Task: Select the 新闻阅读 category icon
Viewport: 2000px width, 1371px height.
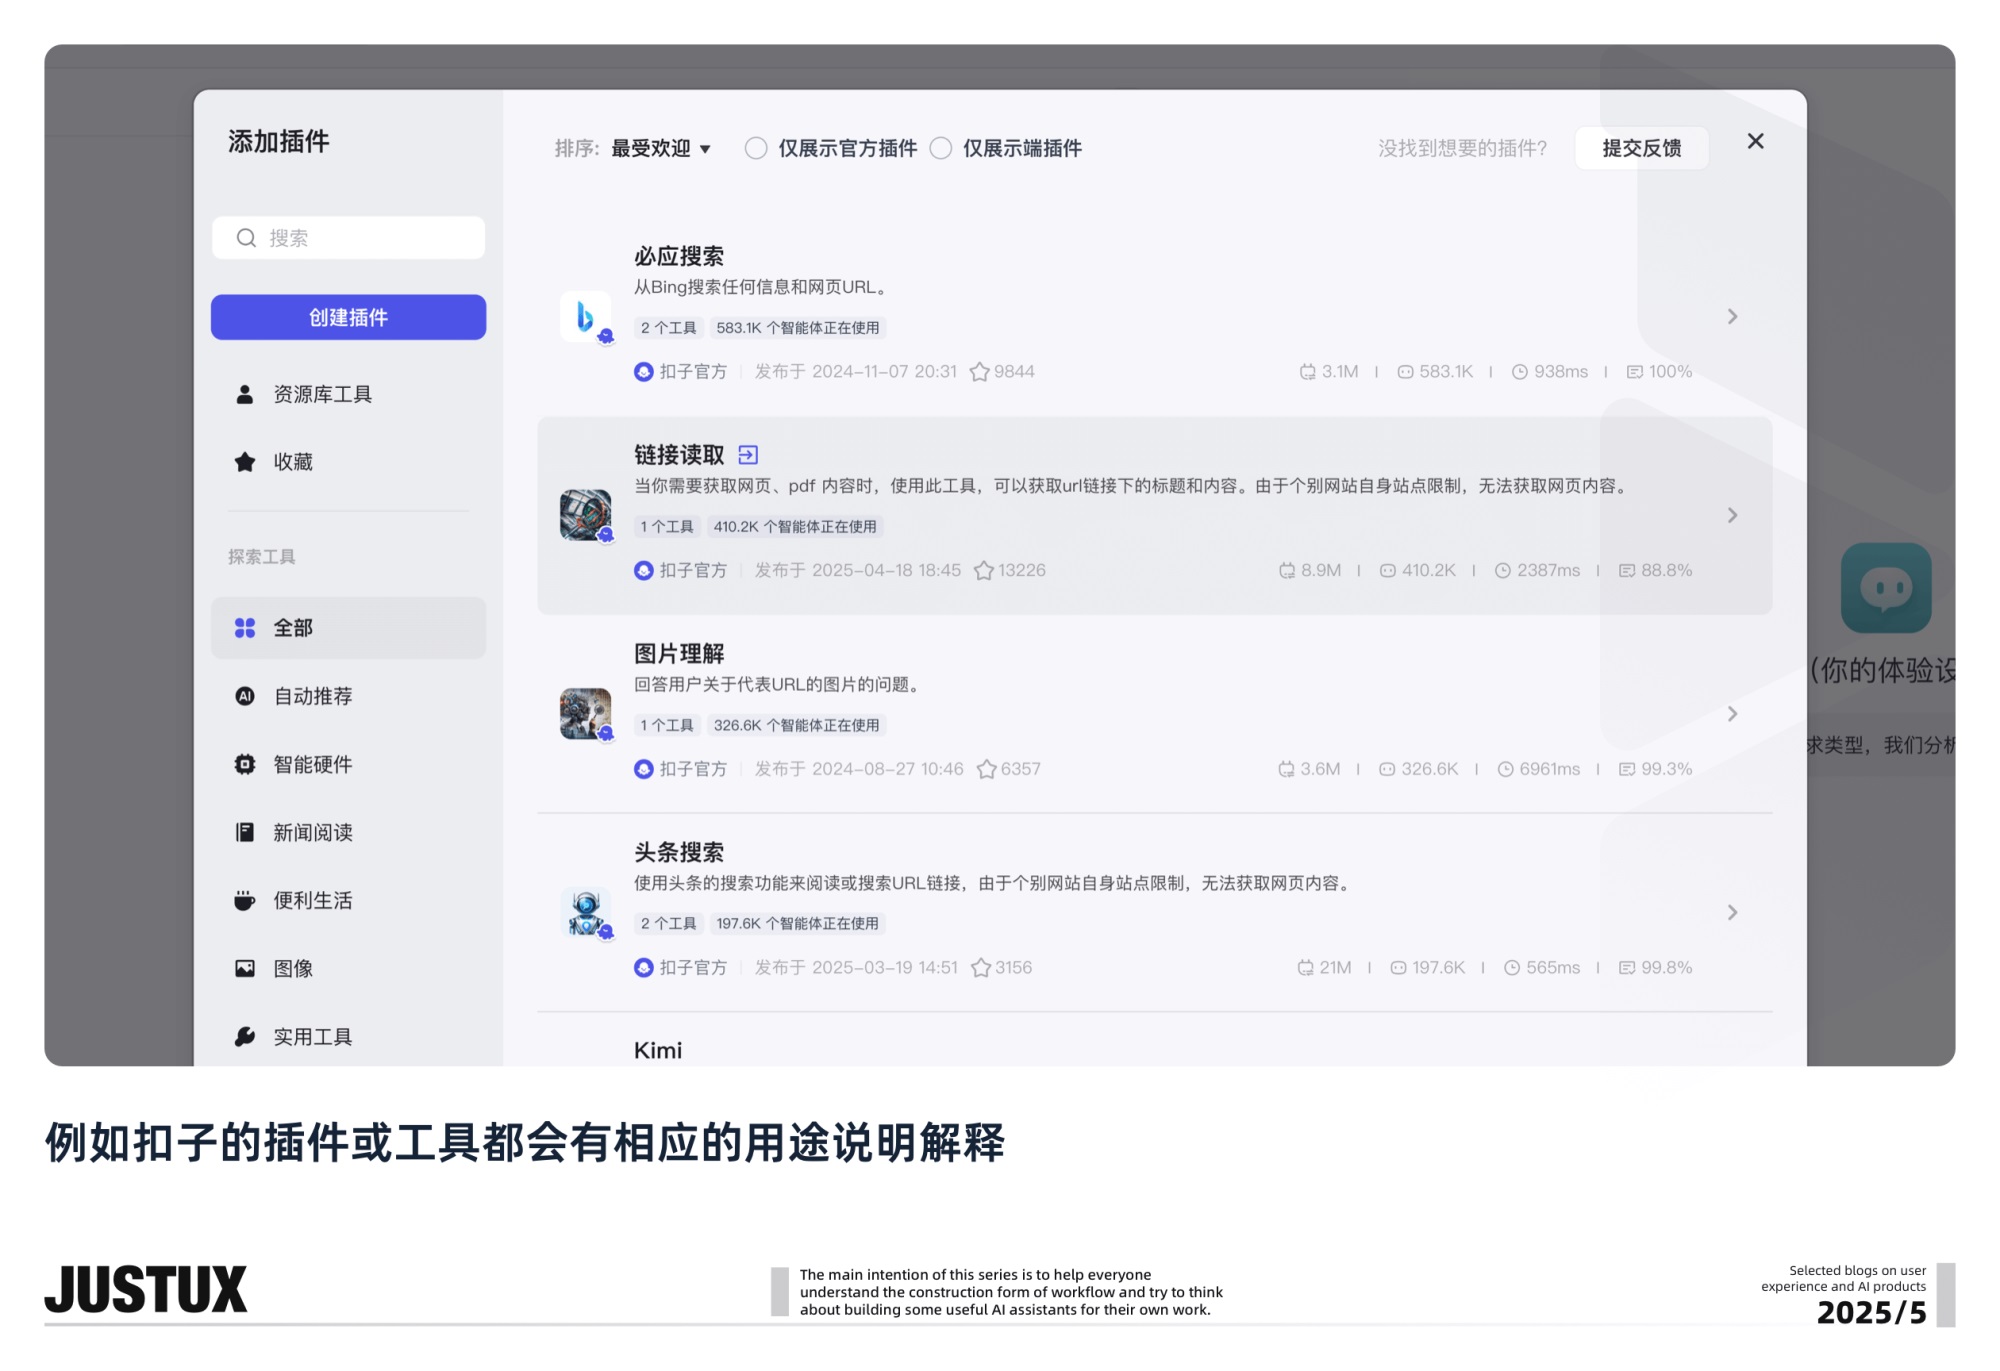Action: click(245, 832)
